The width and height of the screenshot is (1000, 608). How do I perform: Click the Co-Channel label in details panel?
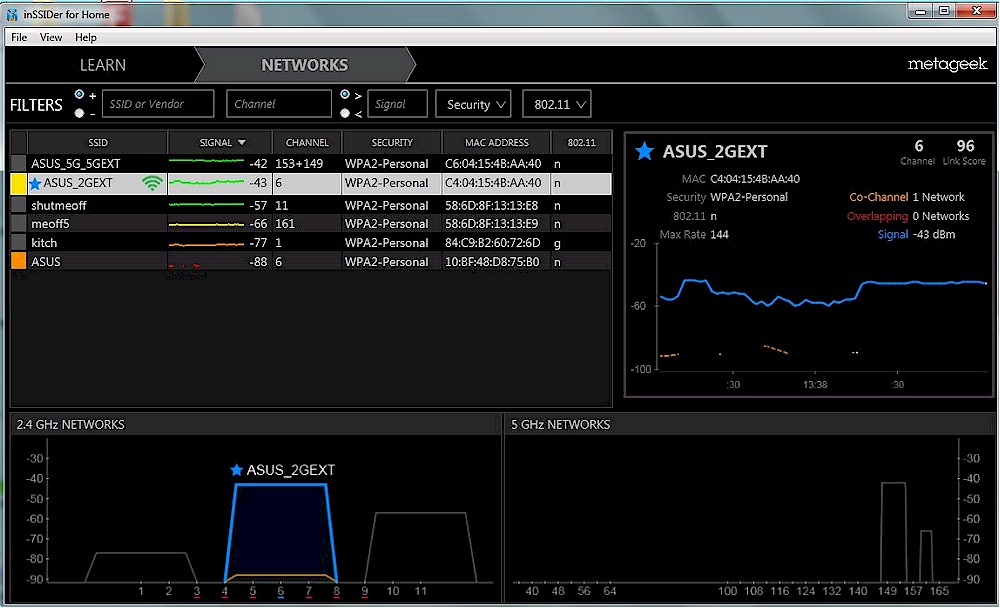pyautogui.click(x=878, y=197)
